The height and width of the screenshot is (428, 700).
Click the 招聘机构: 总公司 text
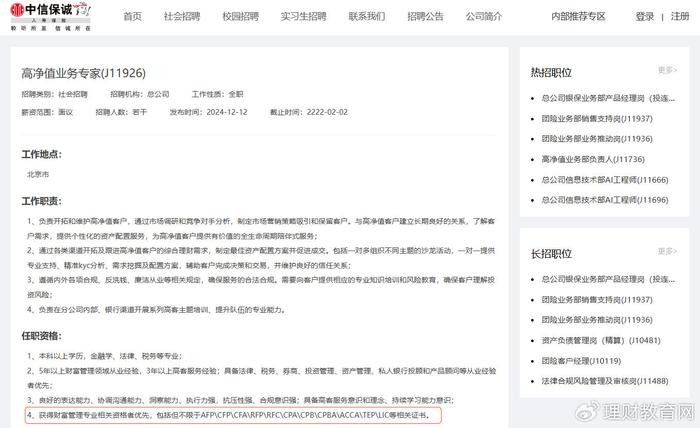pos(140,94)
